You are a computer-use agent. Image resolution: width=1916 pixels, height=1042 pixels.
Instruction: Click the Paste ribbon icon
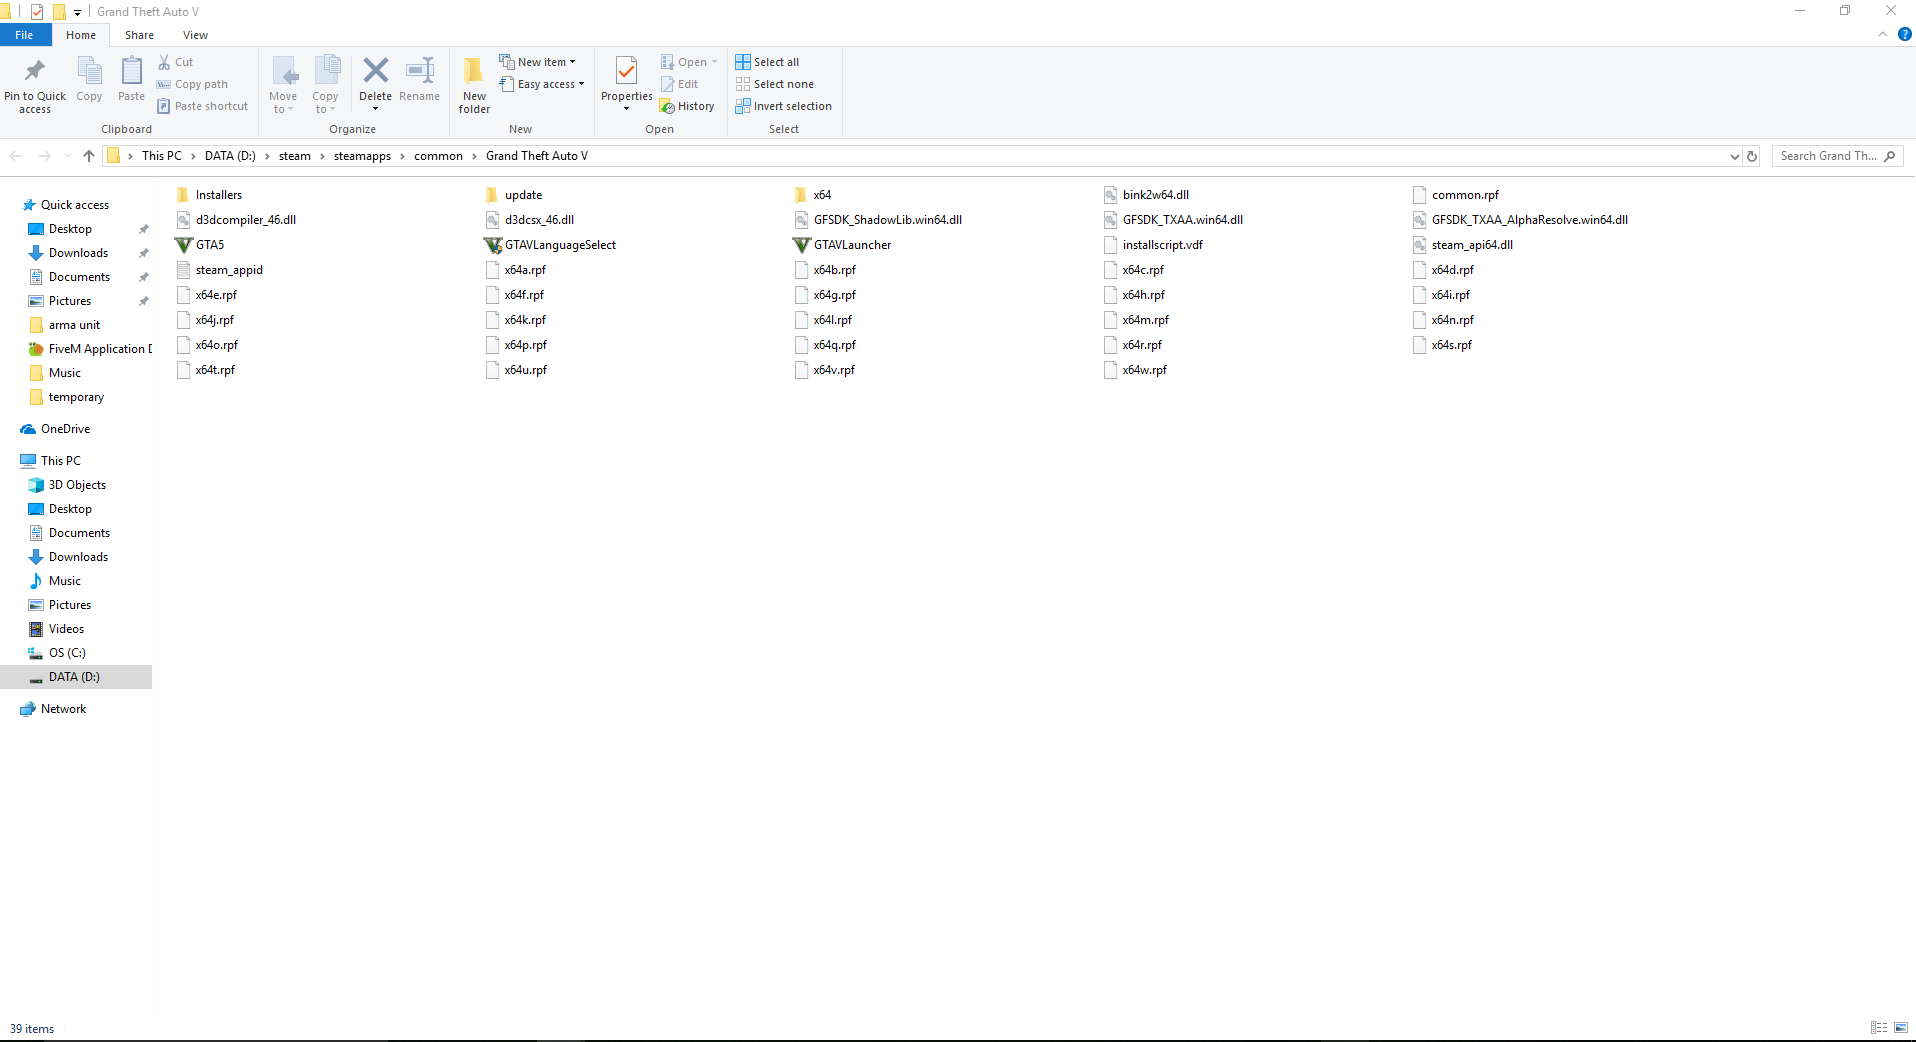[131, 70]
